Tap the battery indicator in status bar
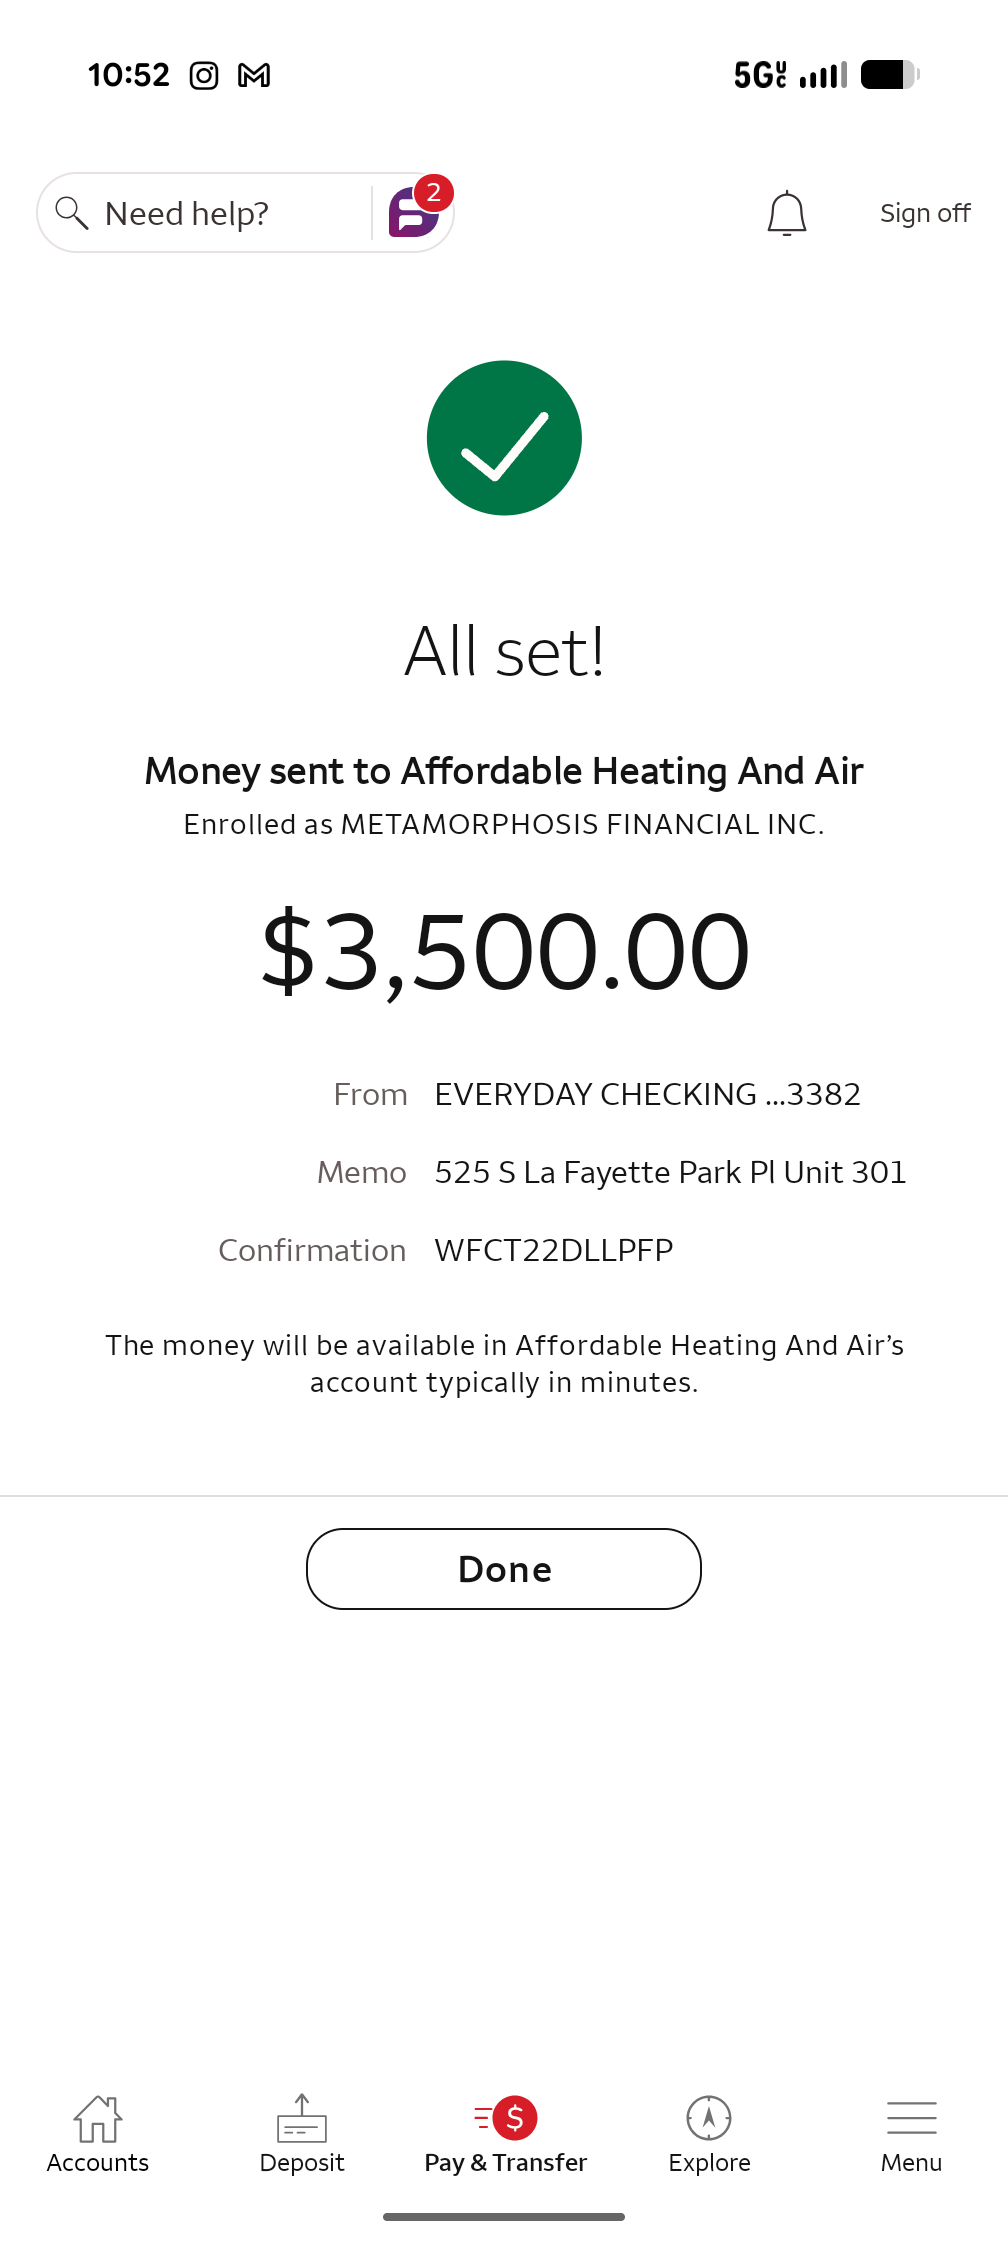Viewport: 1008px width, 2244px height. tap(890, 75)
